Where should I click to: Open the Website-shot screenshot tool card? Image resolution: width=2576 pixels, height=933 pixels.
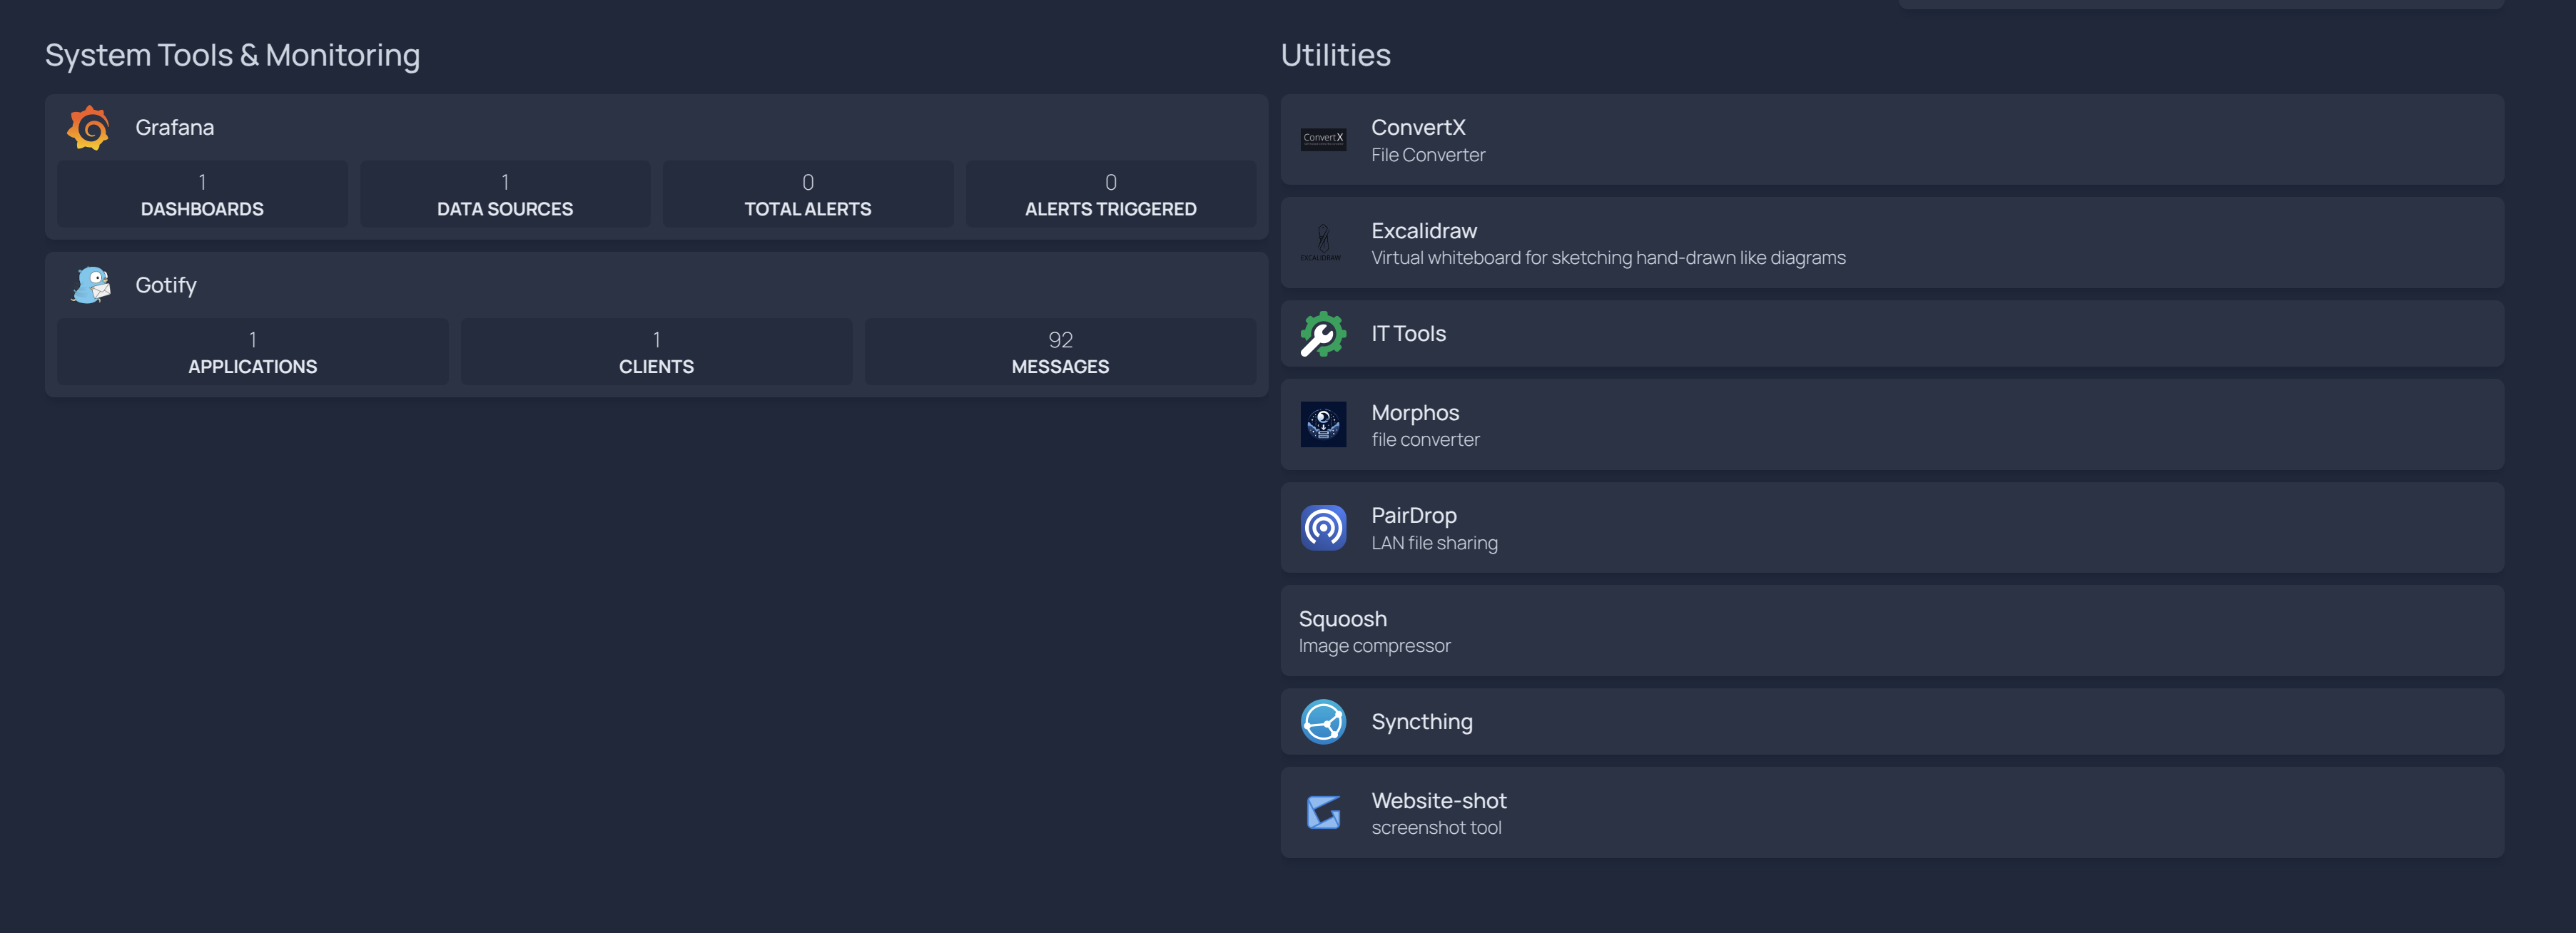[x=1892, y=812]
